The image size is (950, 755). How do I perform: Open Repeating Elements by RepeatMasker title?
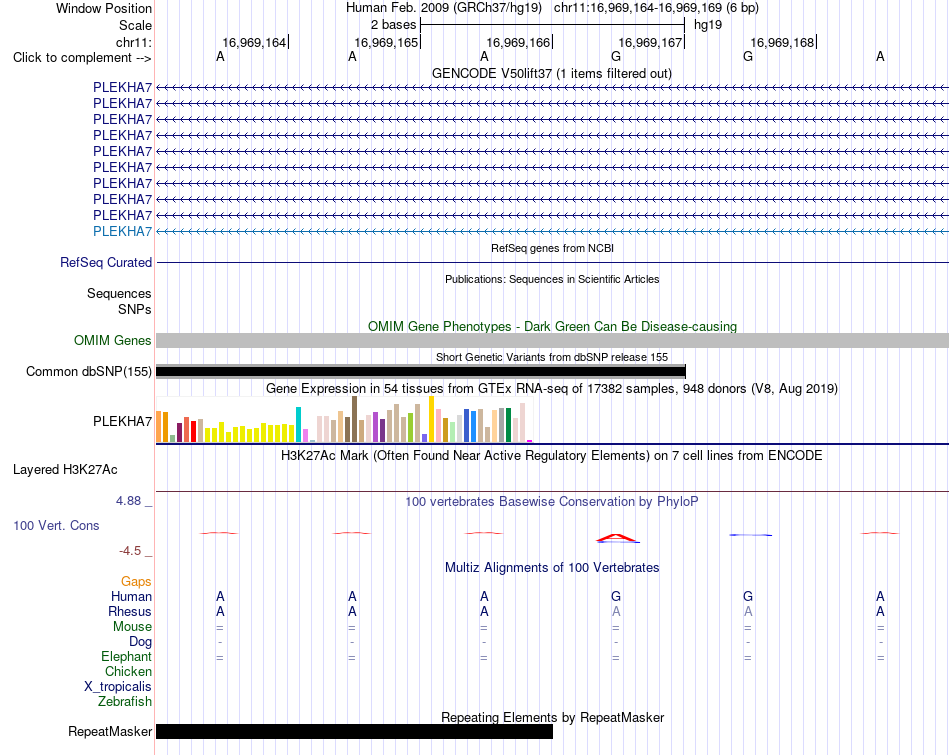click(552, 717)
